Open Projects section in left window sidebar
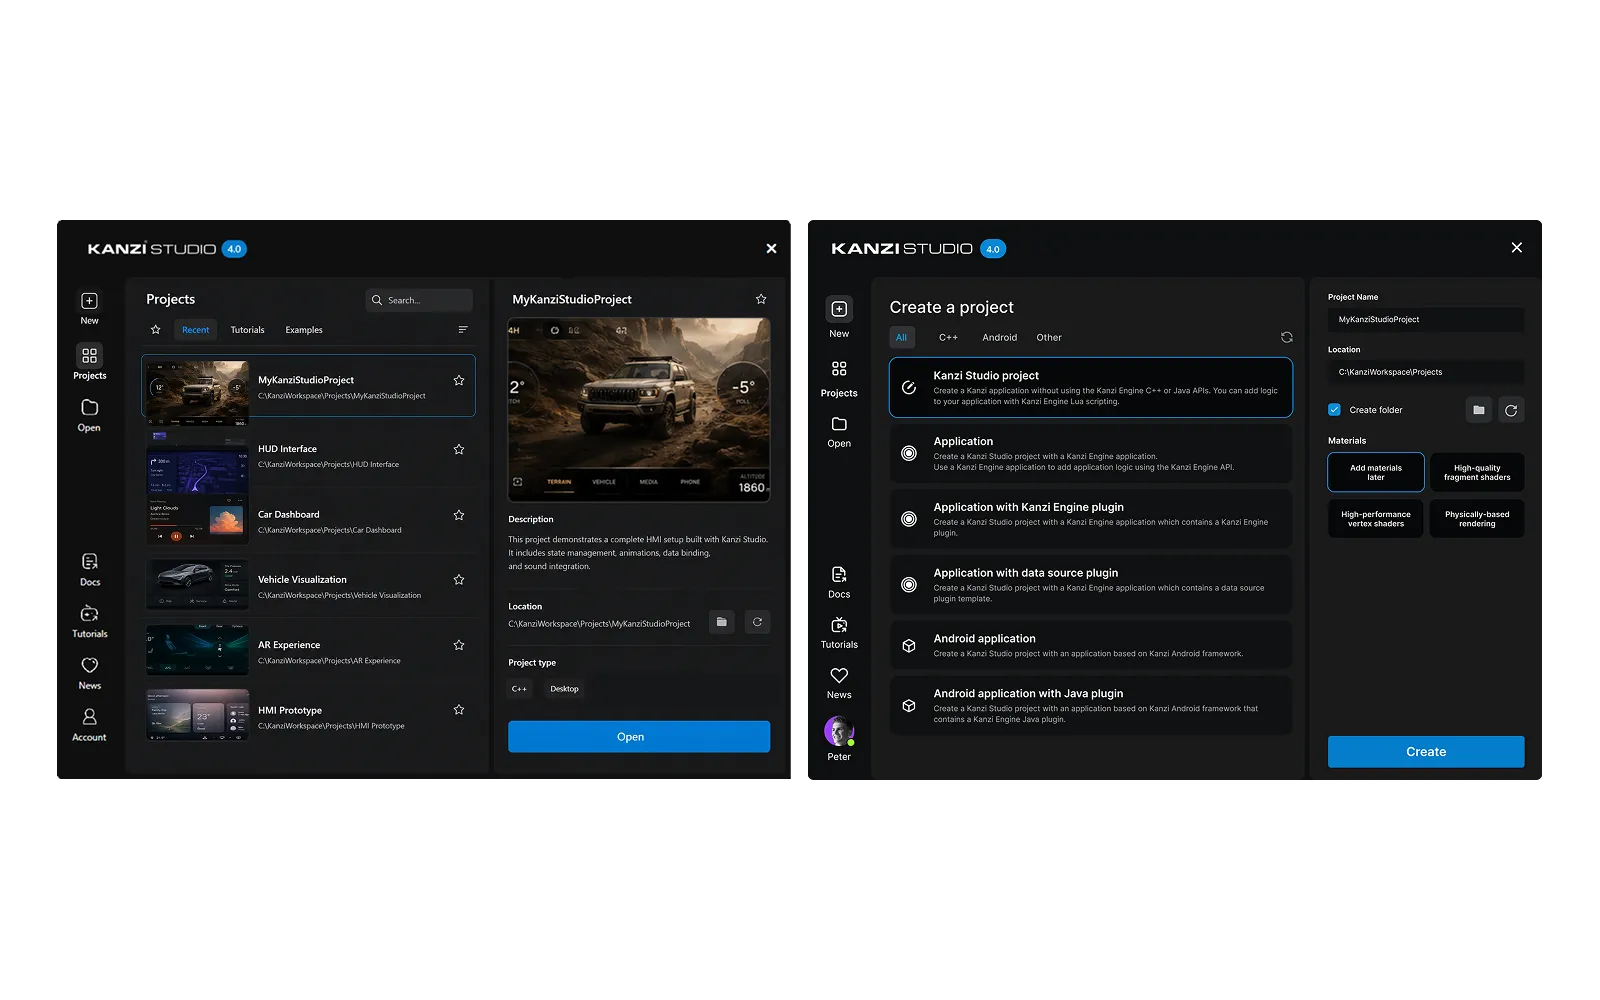This screenshot has height=1000, width=1600. [x=89, y=363]
